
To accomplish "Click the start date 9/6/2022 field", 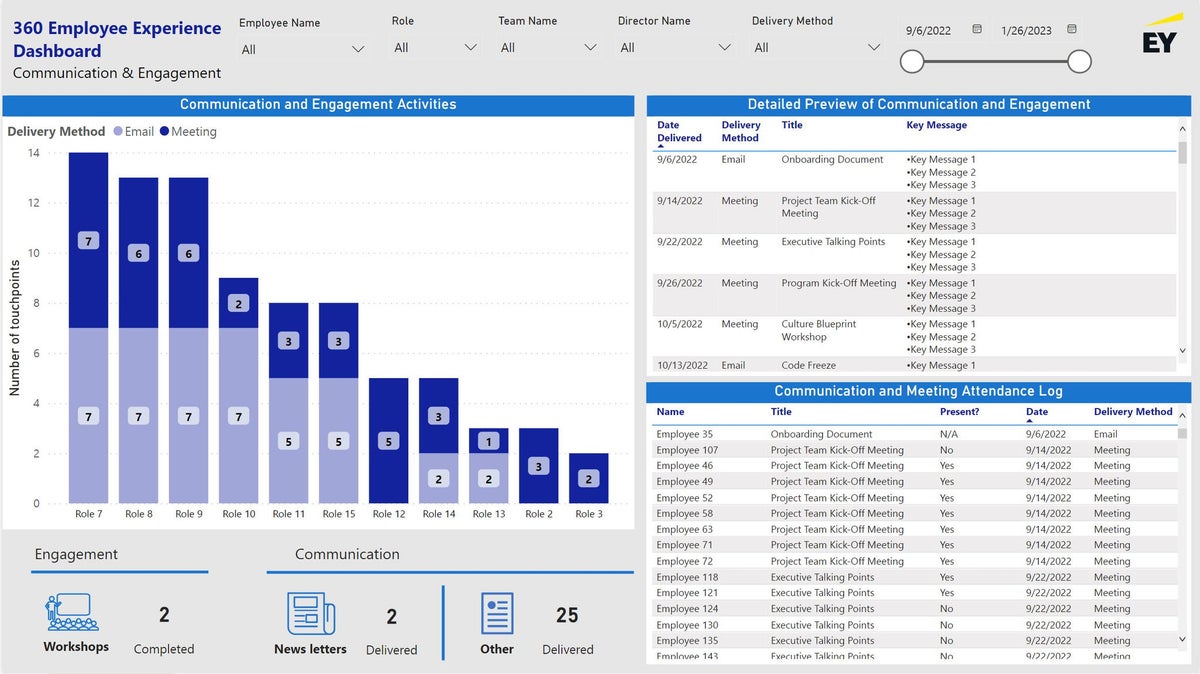I will click(x=929, y=31).
